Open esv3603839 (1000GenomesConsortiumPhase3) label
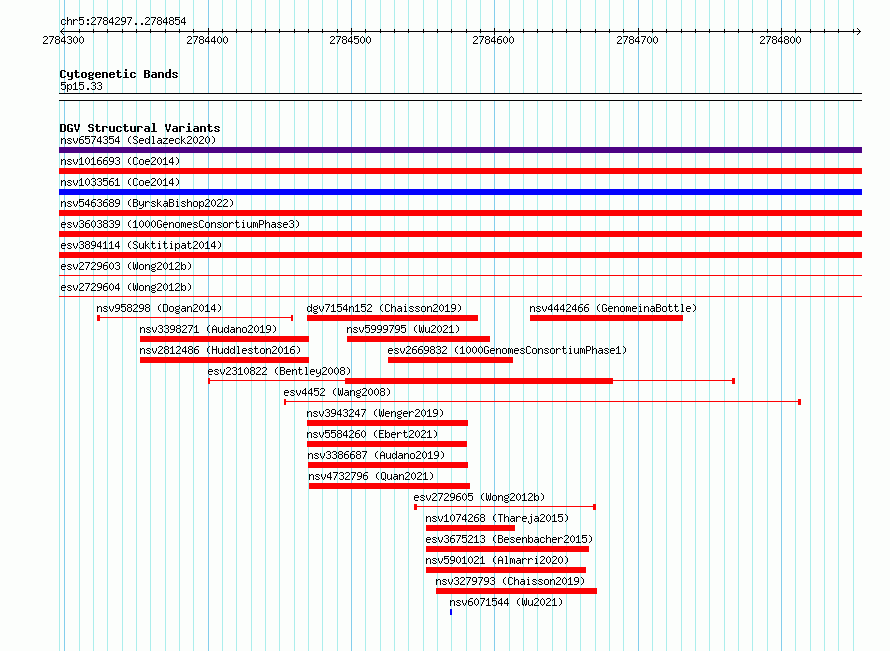The height and width of the screenshot is (651, 890). tap(180, 224)
